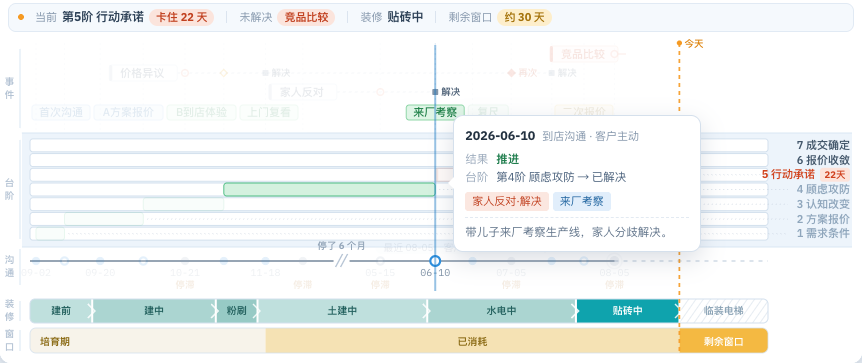Screen dimensions: 862x363
Task: Click the 家人反对 concern label
Action: (302, 92)
